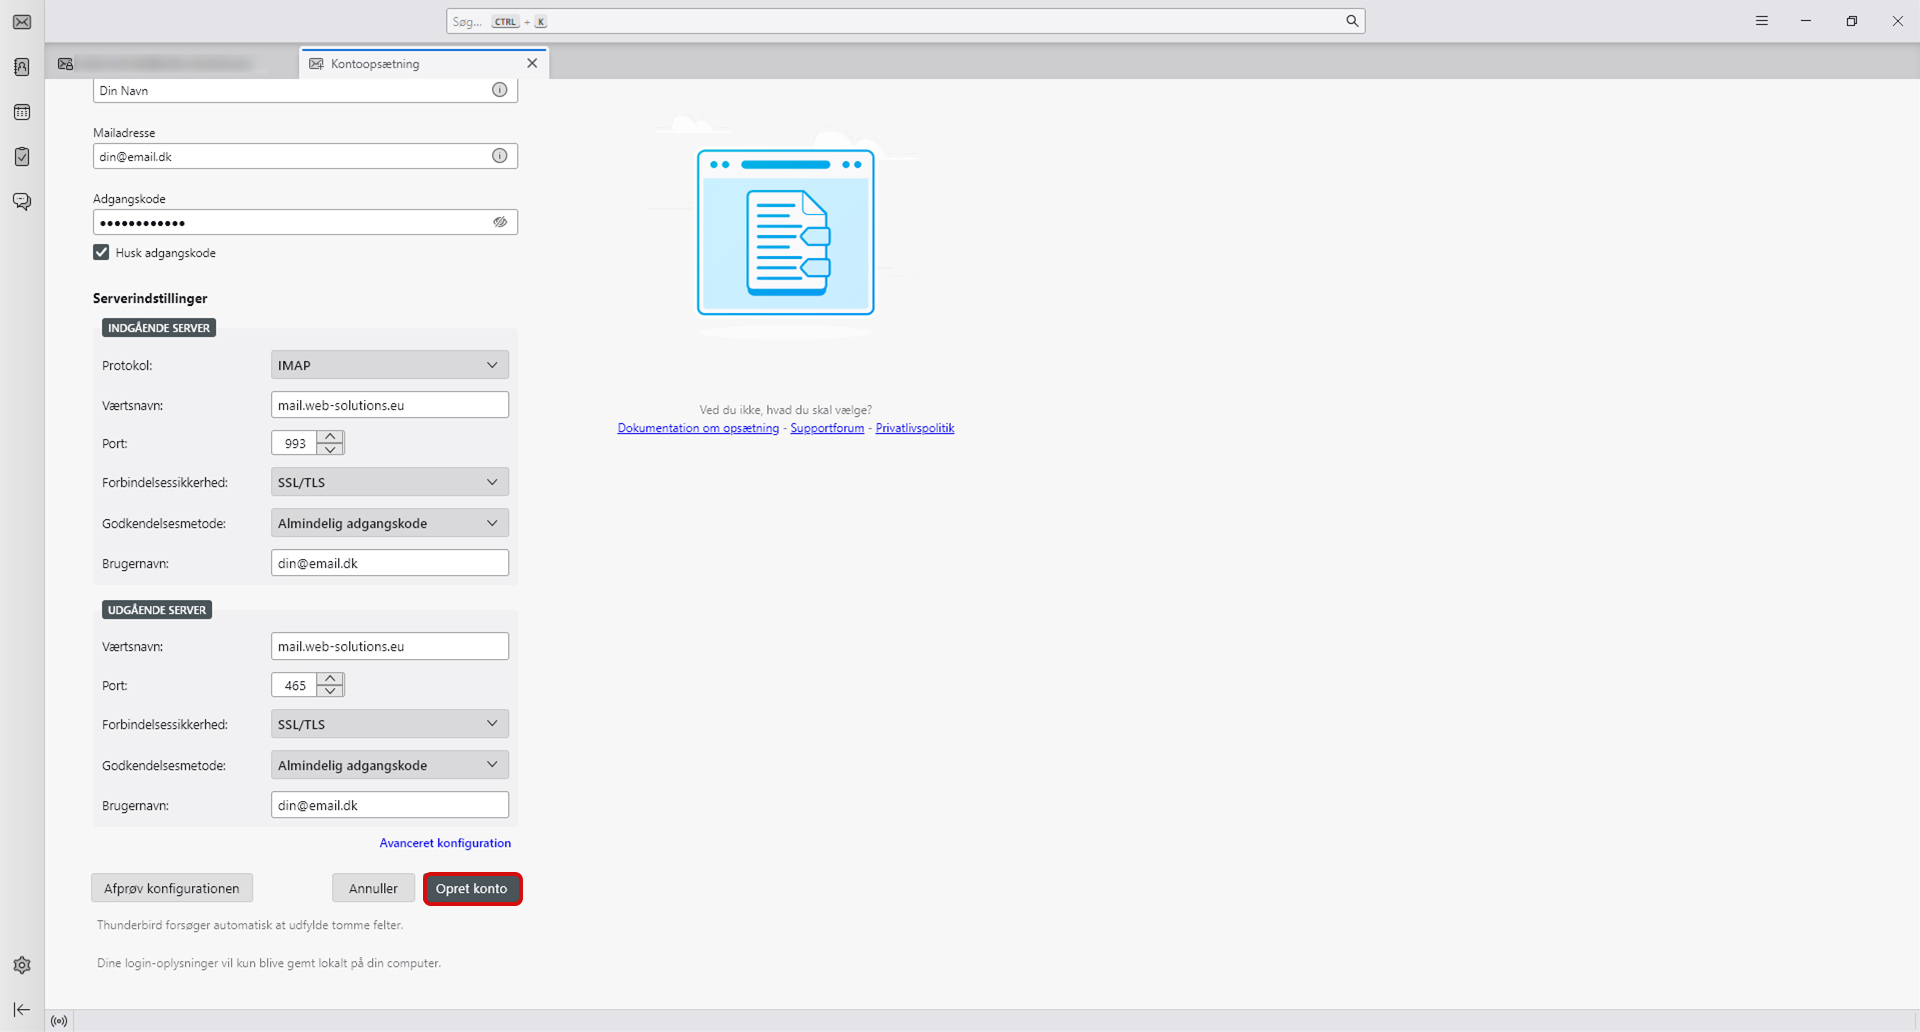Open the Address Book icon
Screen dimensions: 1920x1032
(x=22, y=67)
